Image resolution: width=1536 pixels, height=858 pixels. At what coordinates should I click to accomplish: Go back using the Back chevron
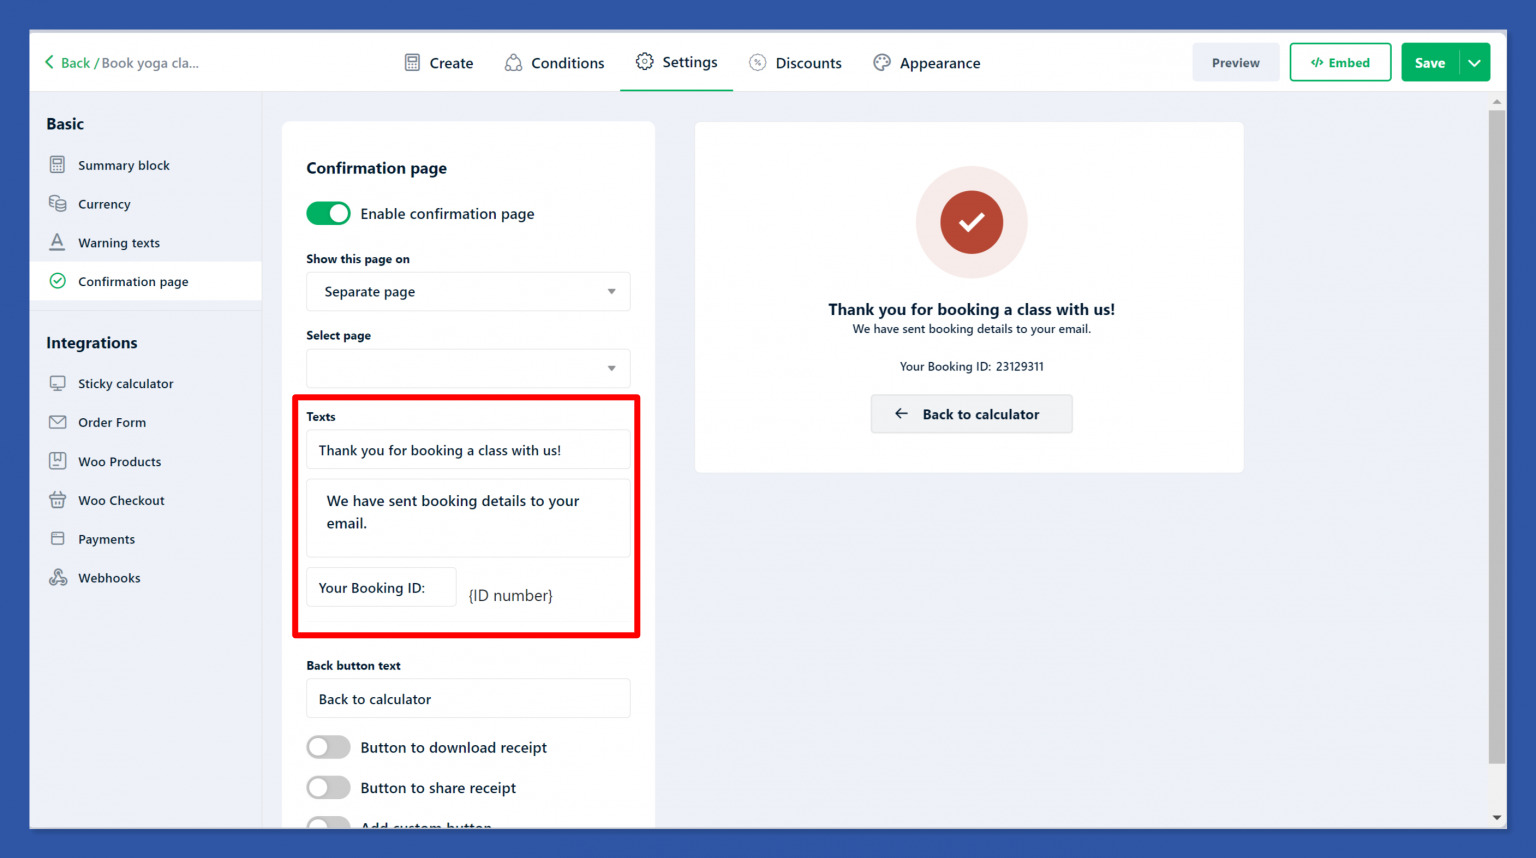[49, 62]
